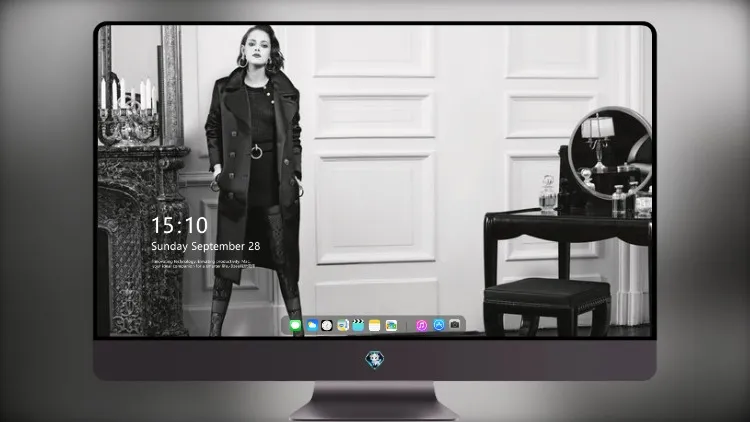This screenshot has height=422, width=750.
Task: Launch the Finder-style icon in dock
Action: 342,325
